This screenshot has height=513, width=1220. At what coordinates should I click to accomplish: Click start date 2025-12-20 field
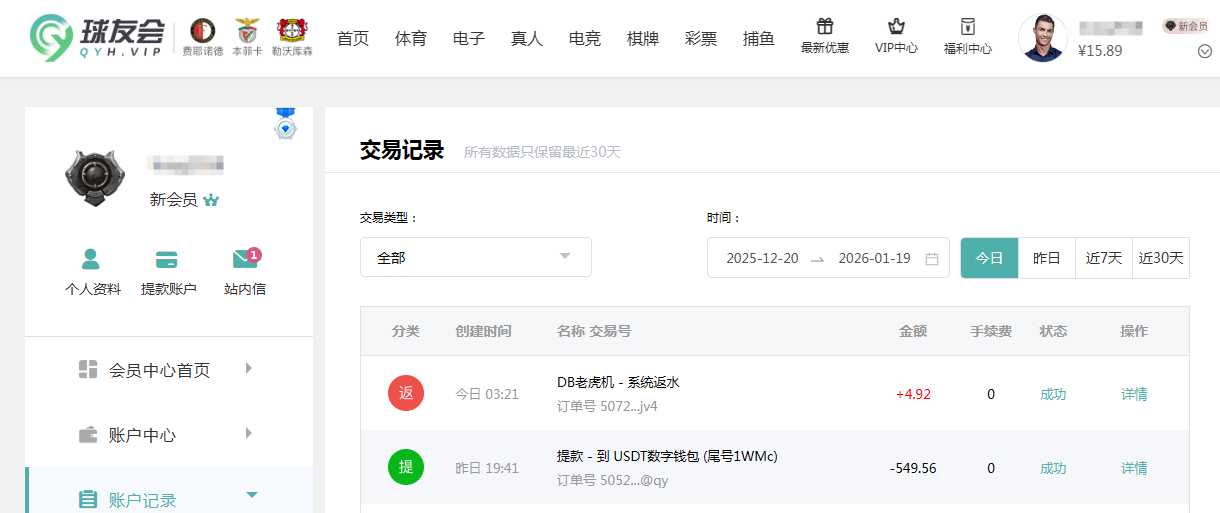[762, 258]
